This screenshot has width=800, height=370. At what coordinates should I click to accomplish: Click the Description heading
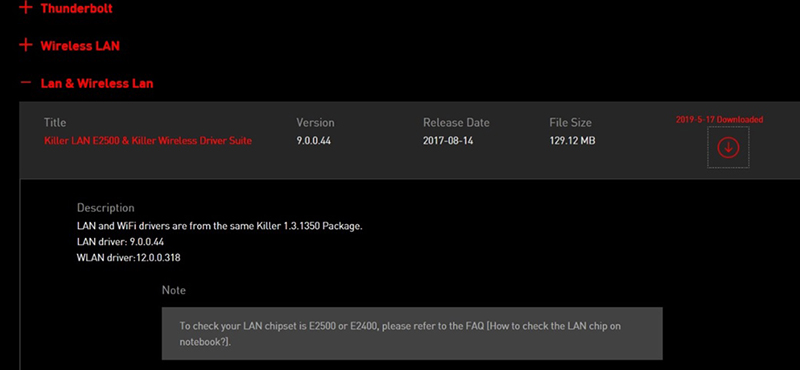click(x=106, y=208)
